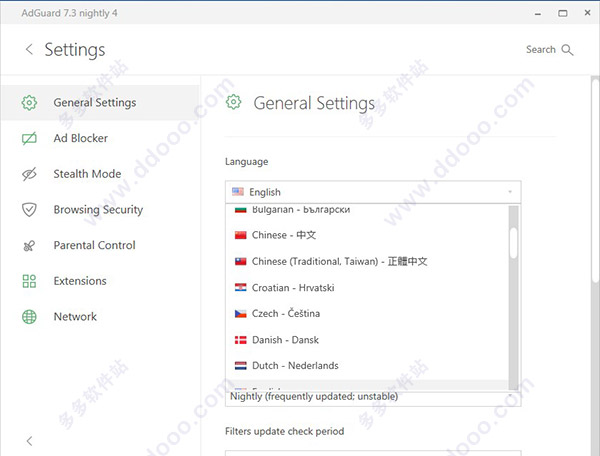600x456 pixels.
Task: Select Dutch - Nederlands option
Action: click(x=367, y=366)
